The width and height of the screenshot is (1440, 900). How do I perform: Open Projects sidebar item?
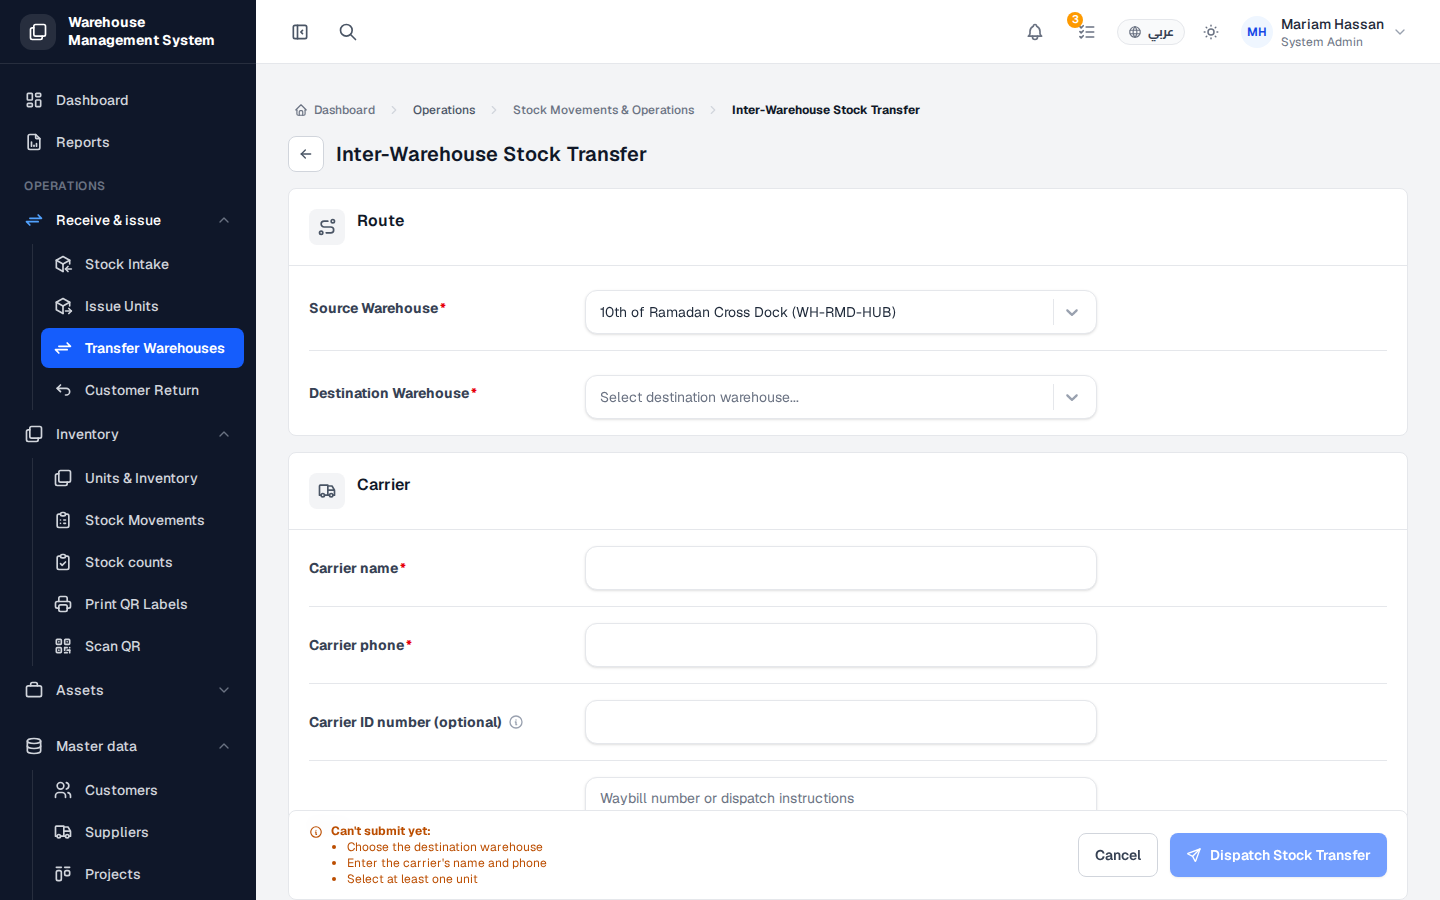[142, 874]
